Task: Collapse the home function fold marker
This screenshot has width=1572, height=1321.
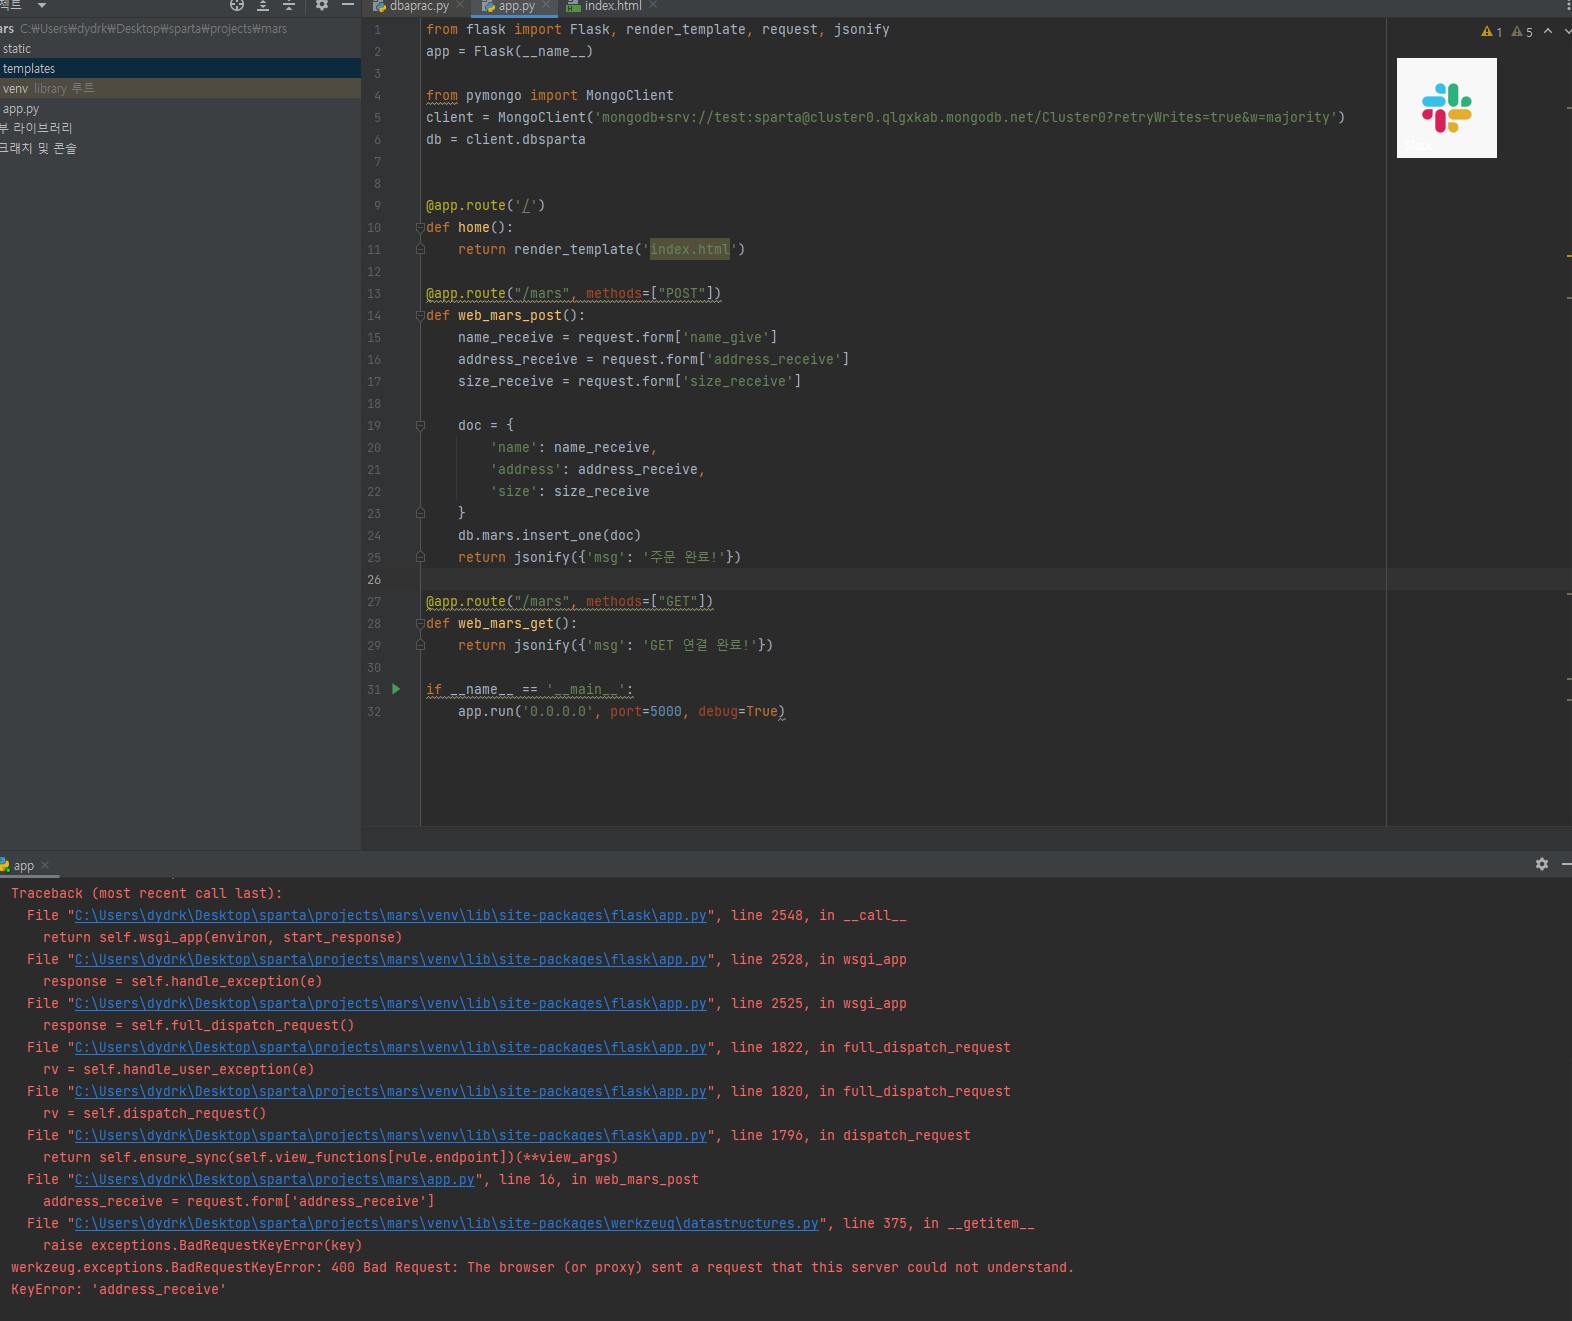Action: tap(421, 228)
